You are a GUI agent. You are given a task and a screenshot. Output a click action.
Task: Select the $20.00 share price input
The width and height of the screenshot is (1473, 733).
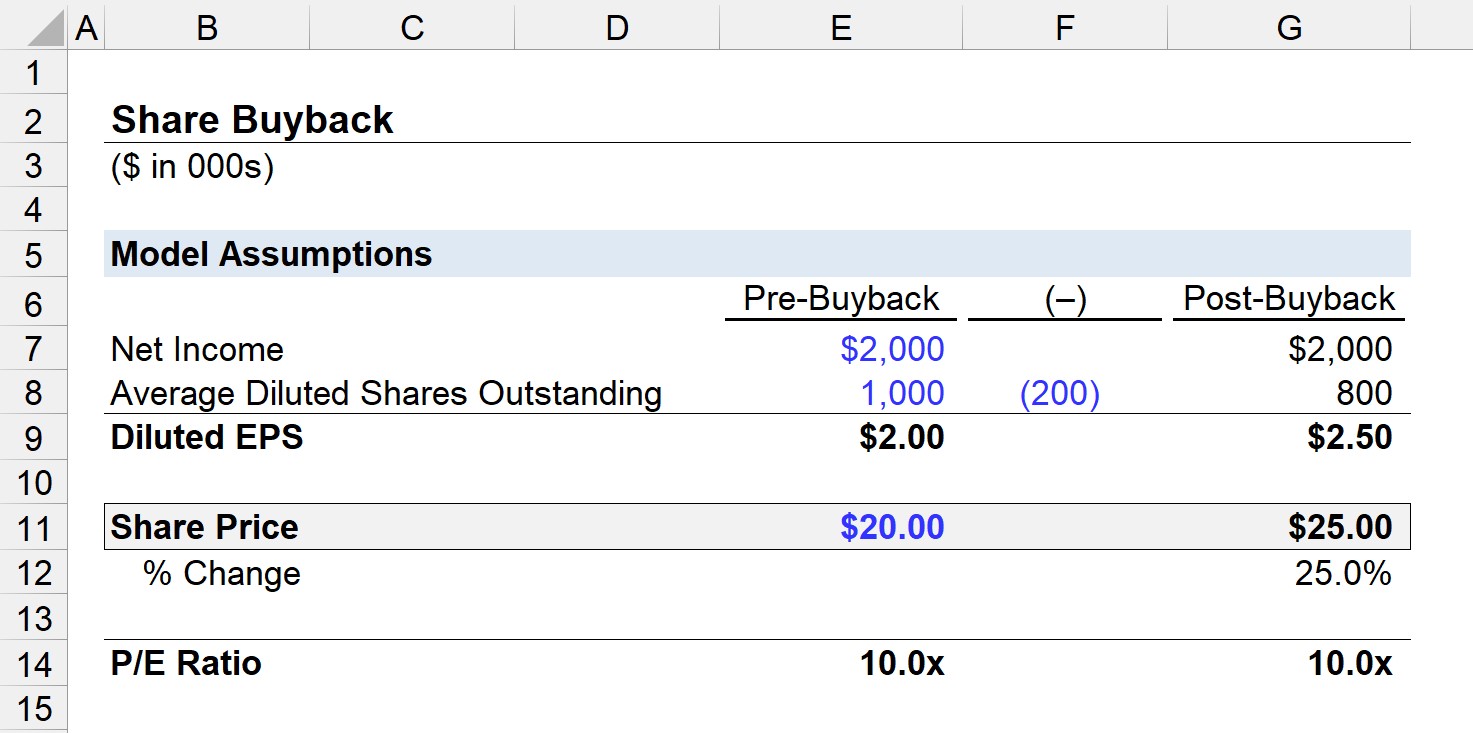tap(892, 527)
